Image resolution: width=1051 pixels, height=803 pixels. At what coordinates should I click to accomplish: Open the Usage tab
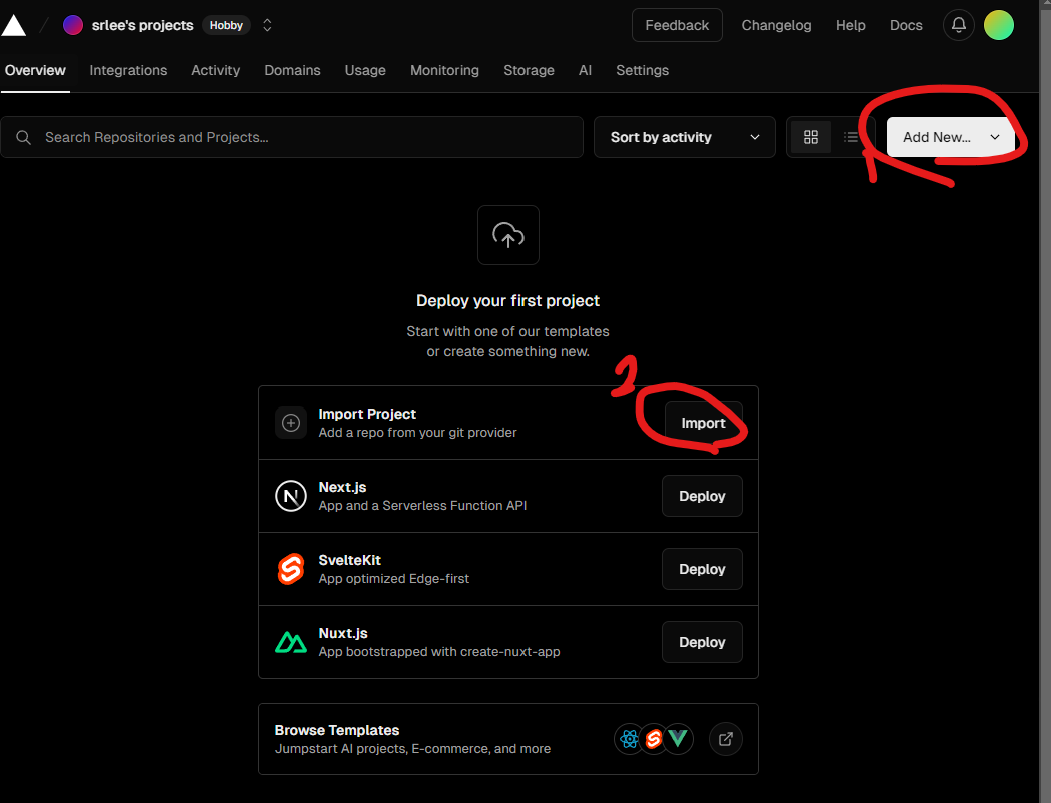coord(365,70)
